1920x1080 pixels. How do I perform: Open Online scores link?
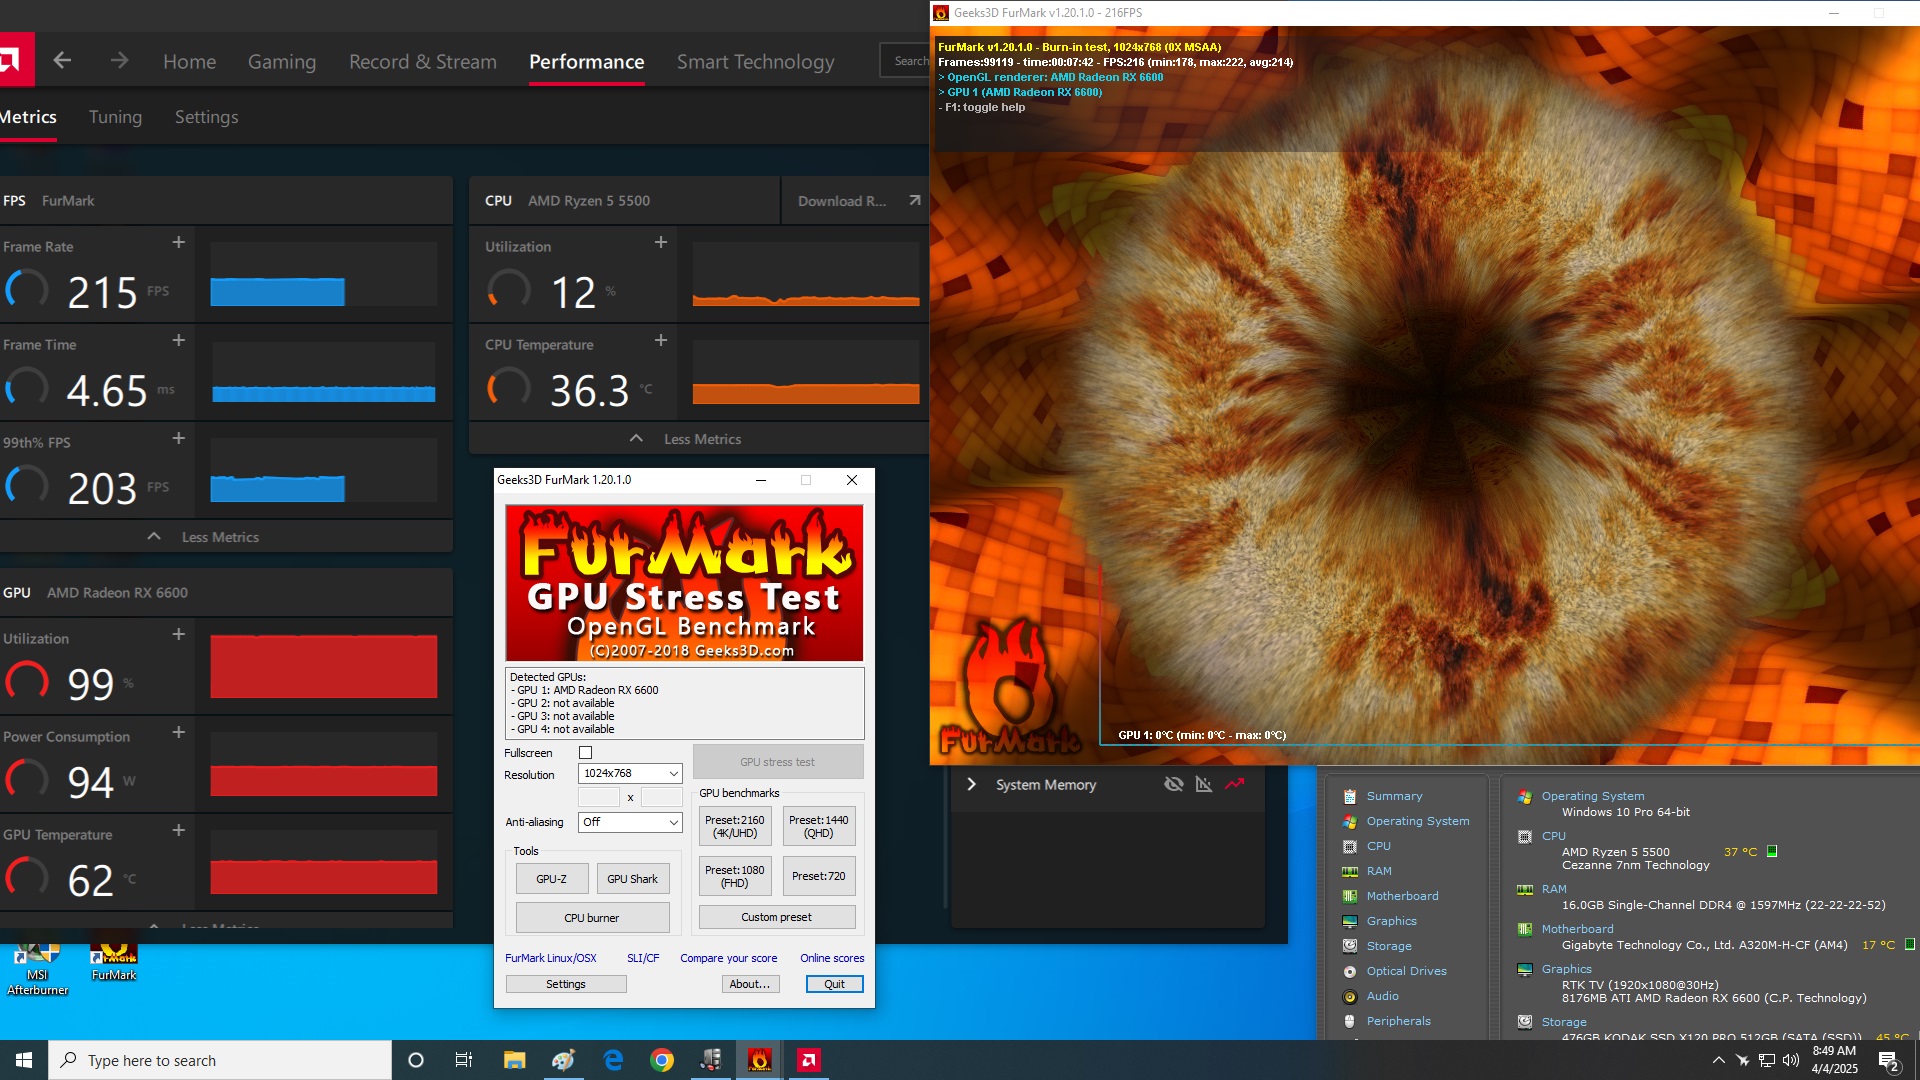832,958
